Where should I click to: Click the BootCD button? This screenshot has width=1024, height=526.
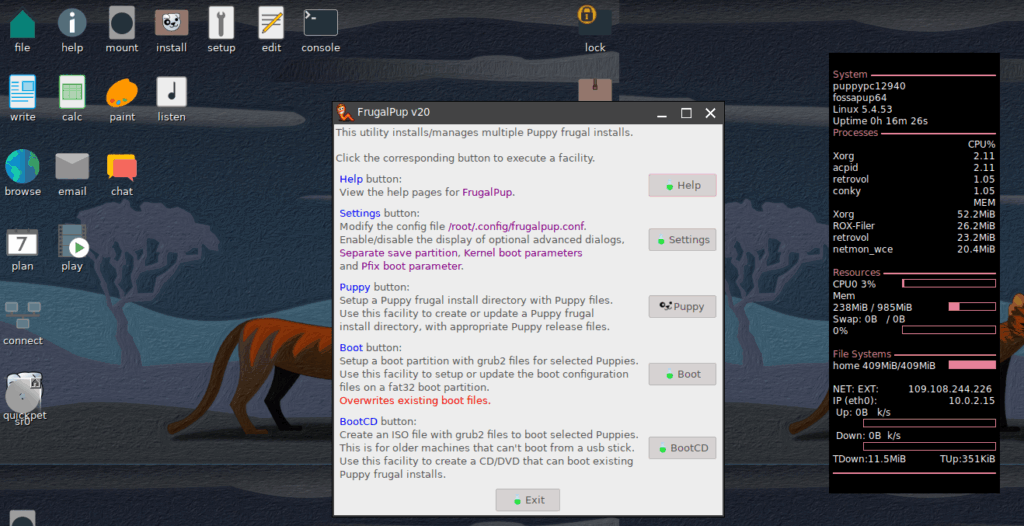682,448
